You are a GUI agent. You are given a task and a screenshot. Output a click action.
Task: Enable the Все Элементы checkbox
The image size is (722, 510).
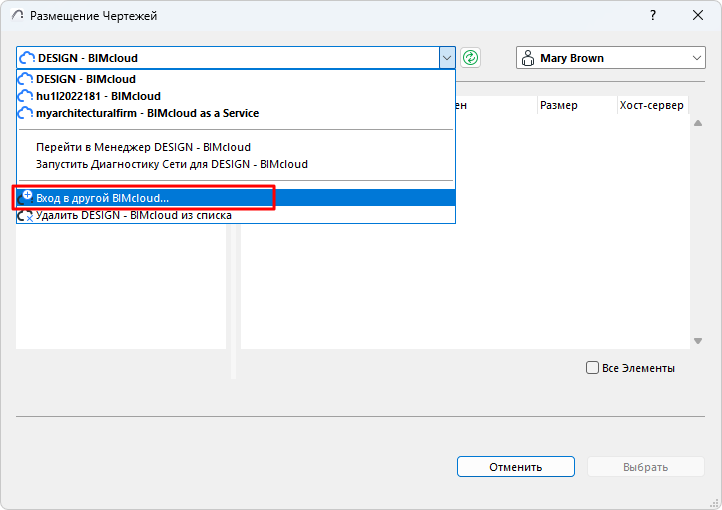(592, 368)
